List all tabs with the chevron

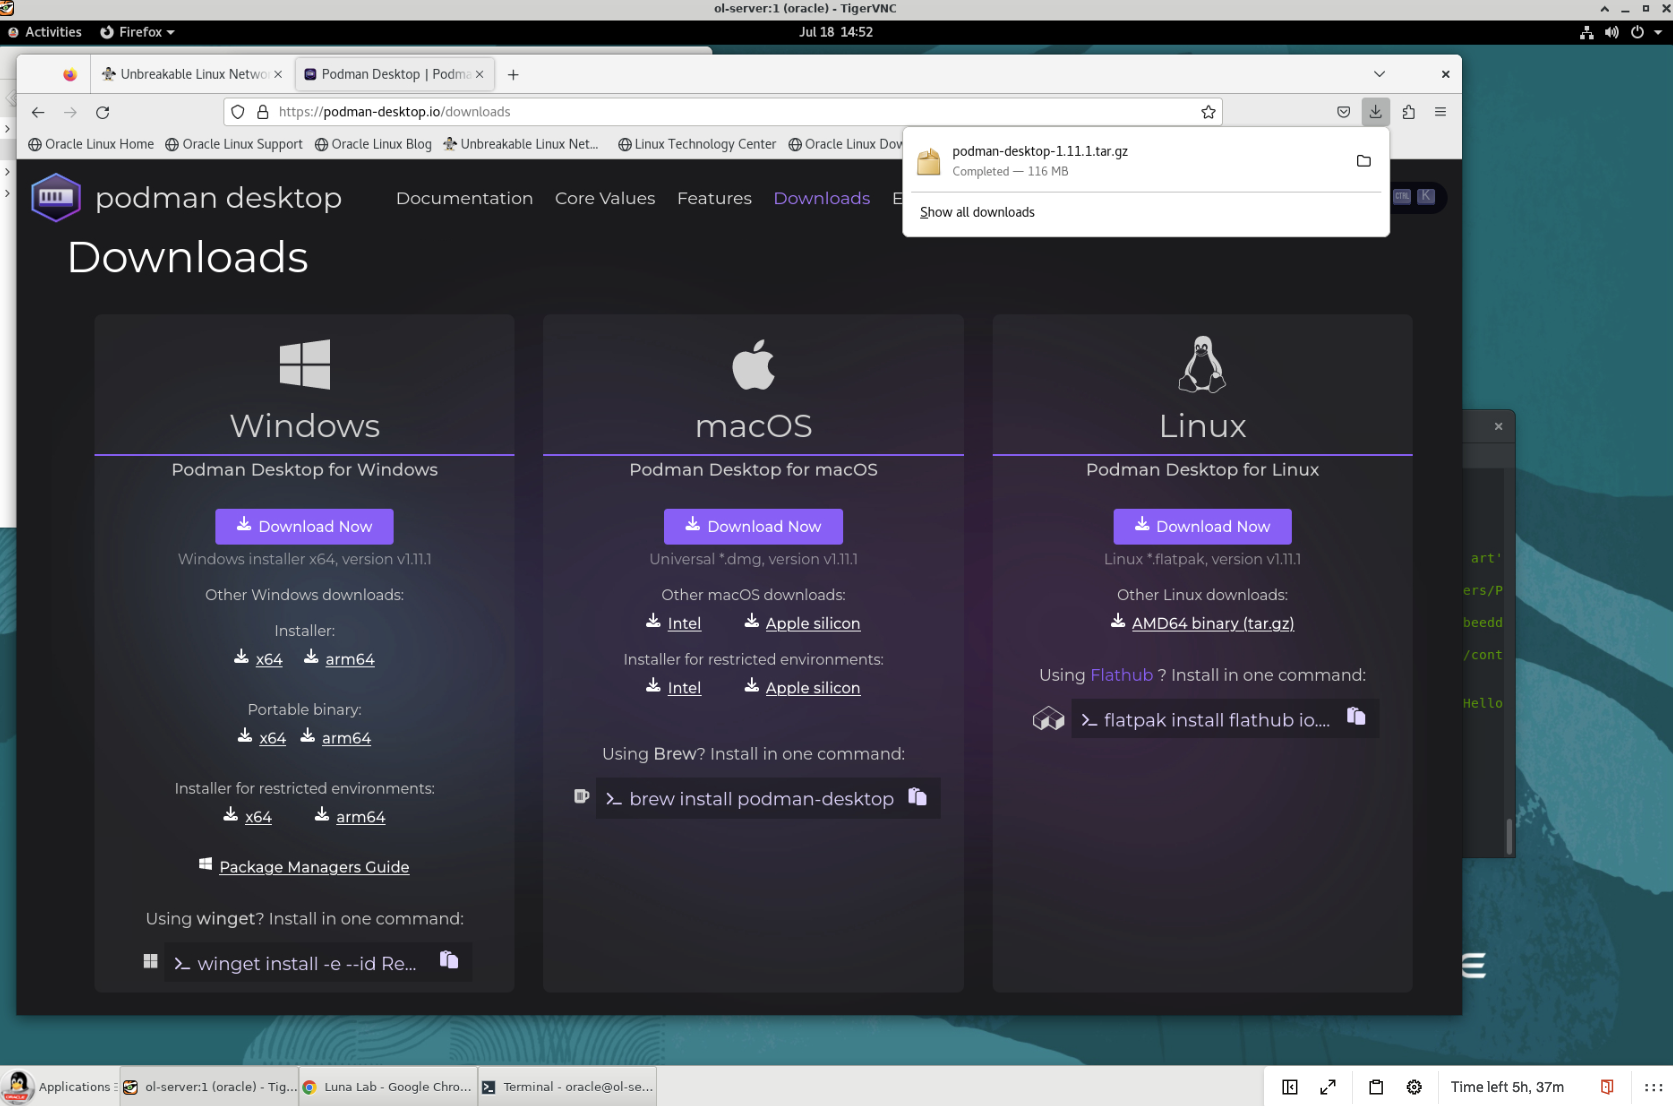[1379, 74]
